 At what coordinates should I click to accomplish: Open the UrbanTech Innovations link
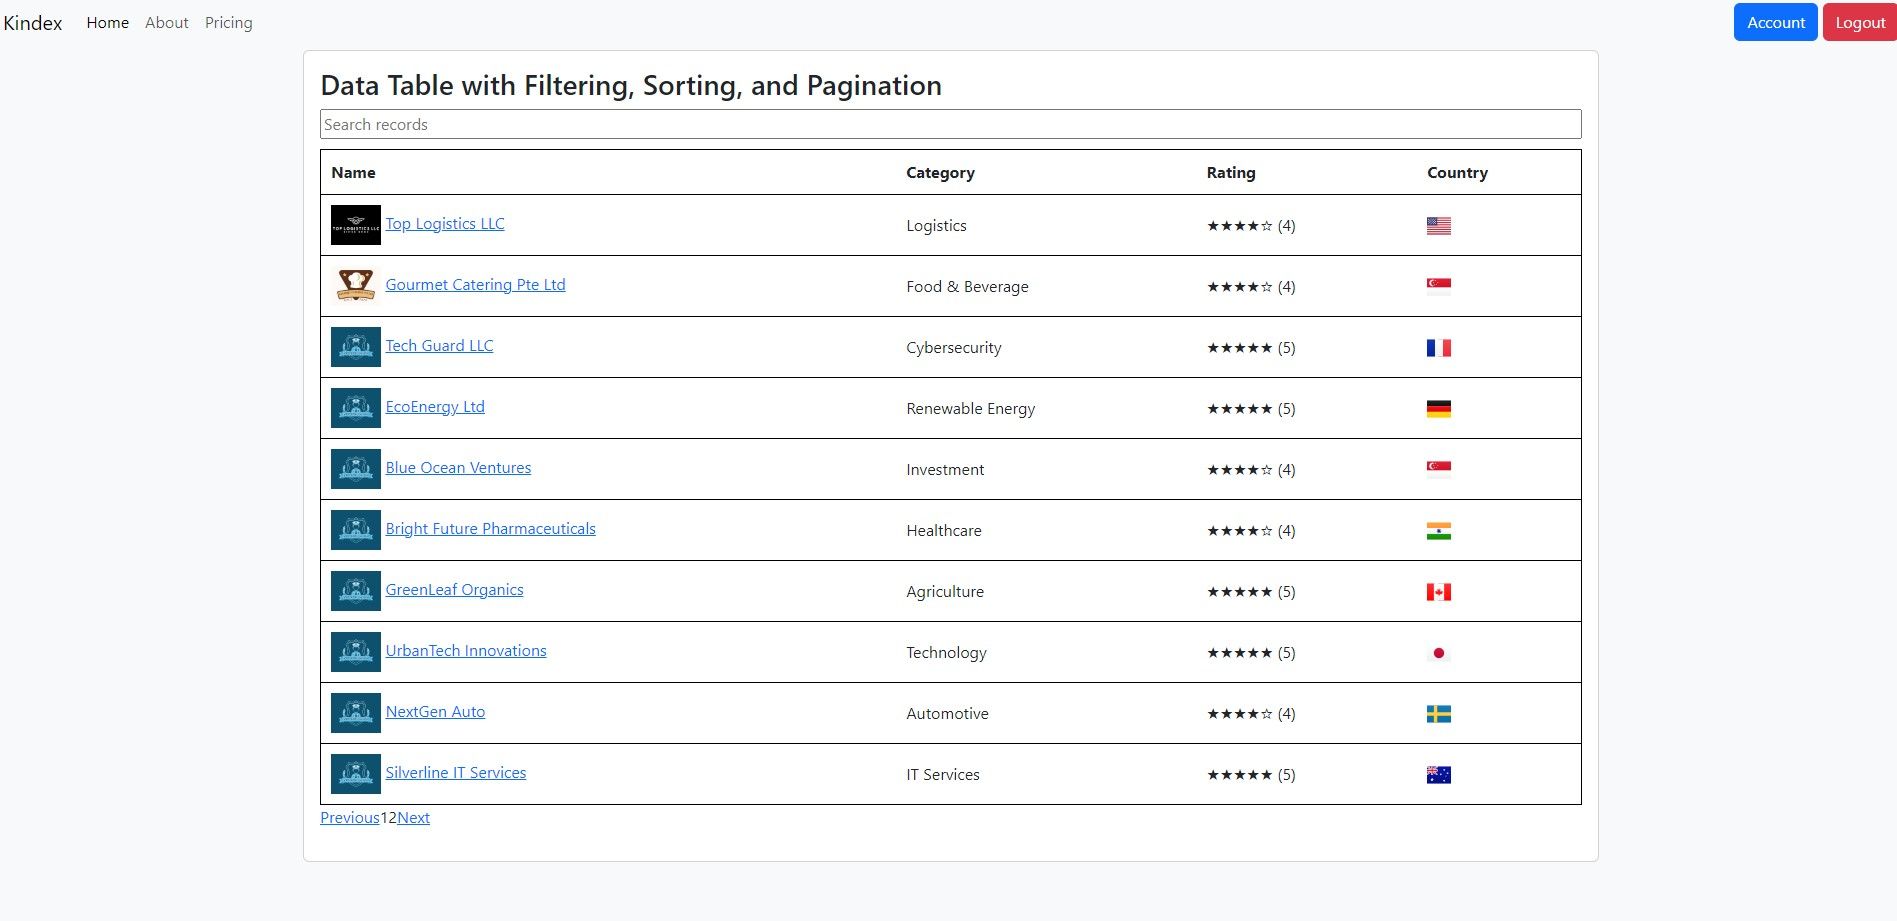466,651
